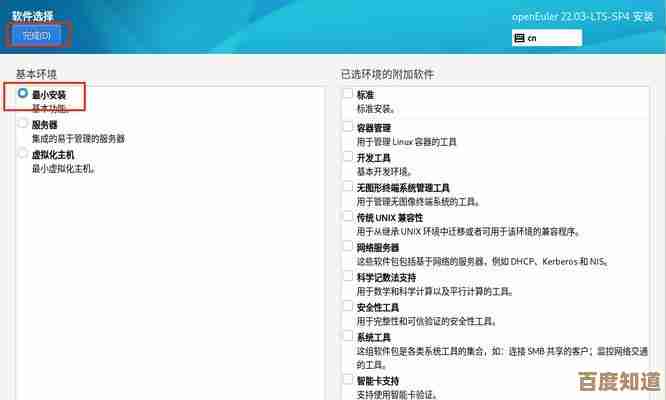Viewport: 666px width, 400px height.
Task: Enable 传统 UNIX 兼容性 checkbox
Action: (348, 217)
